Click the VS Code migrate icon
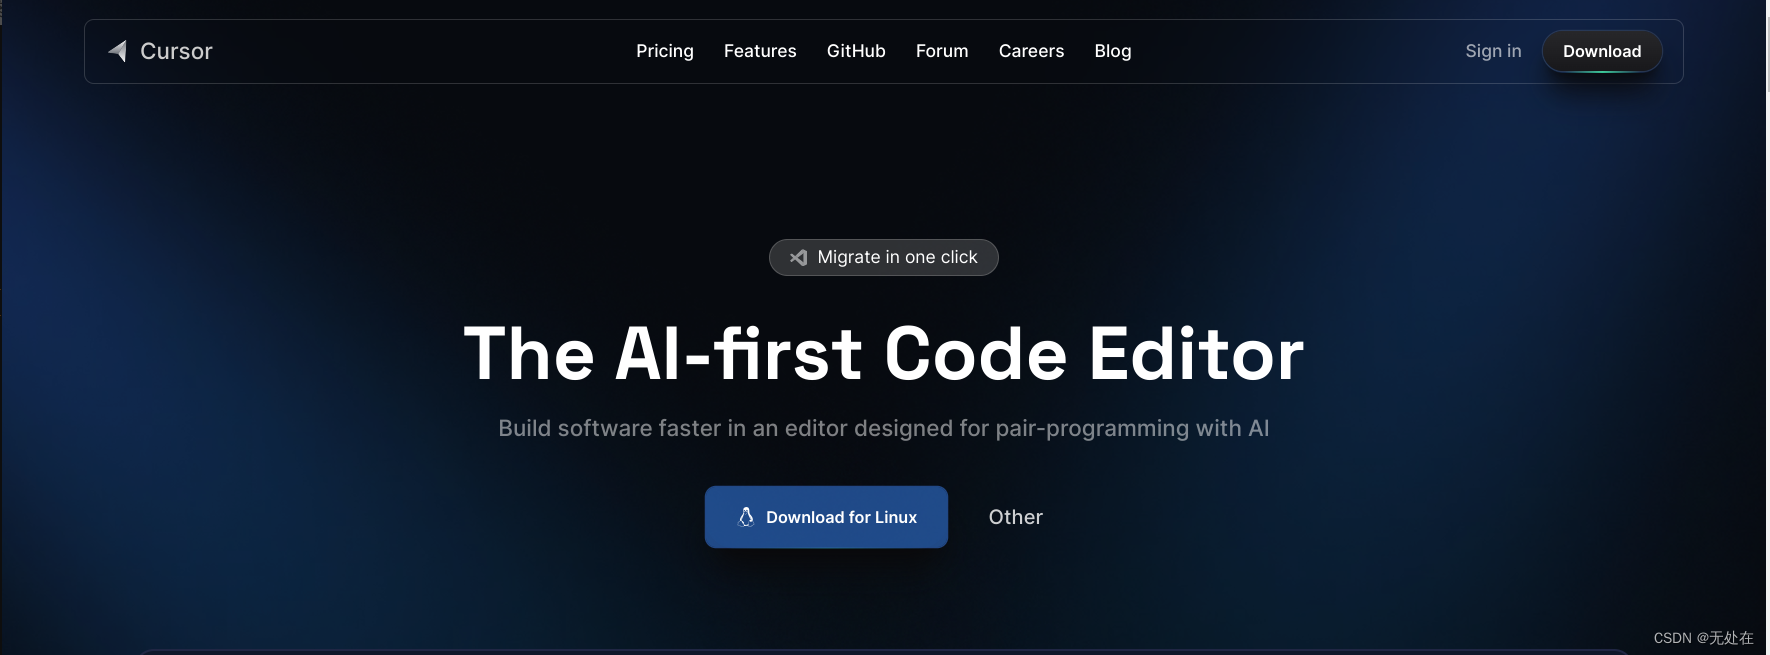The width and height of the screenshot is (1770, 655). tap(798, 258)
